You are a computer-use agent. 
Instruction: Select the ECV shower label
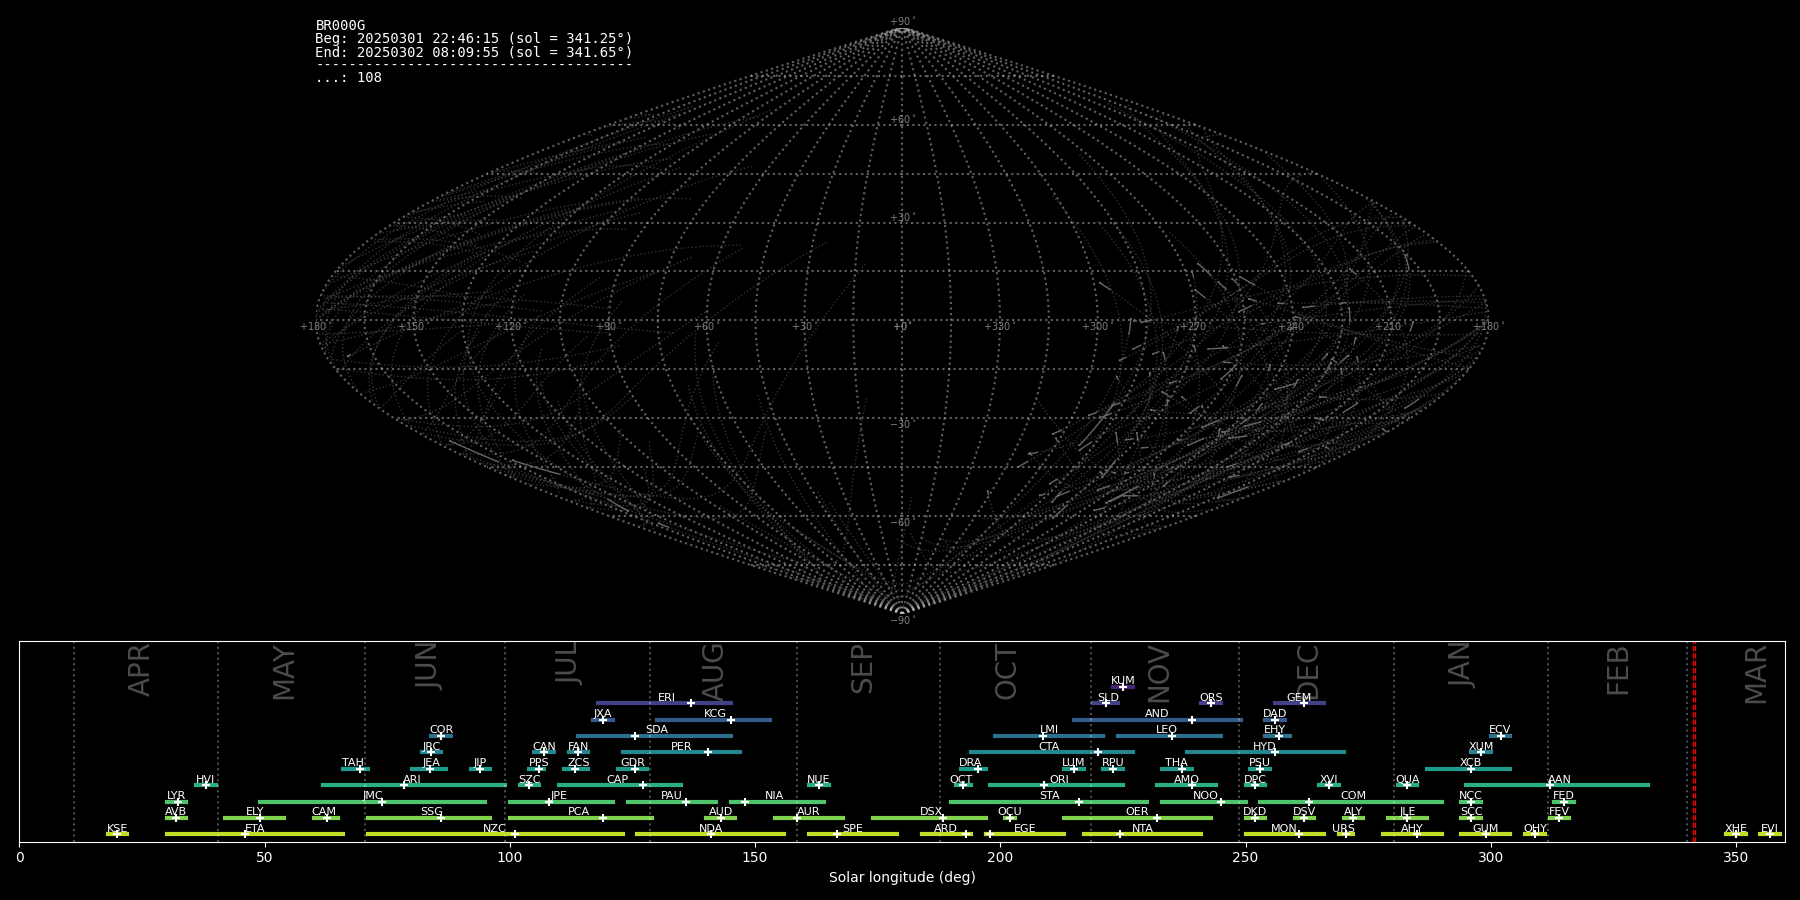click(x=1500, y=730)
